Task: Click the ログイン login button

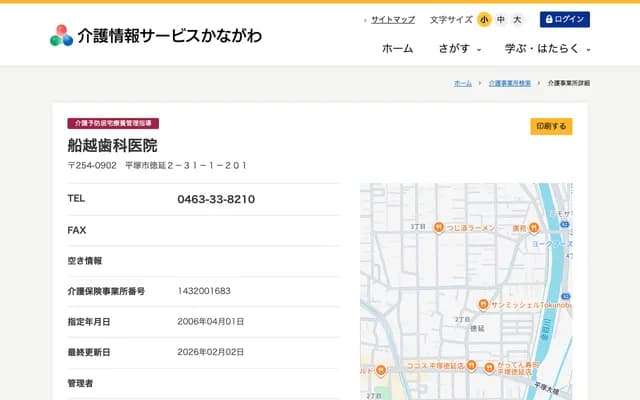Action: [565, 19]
